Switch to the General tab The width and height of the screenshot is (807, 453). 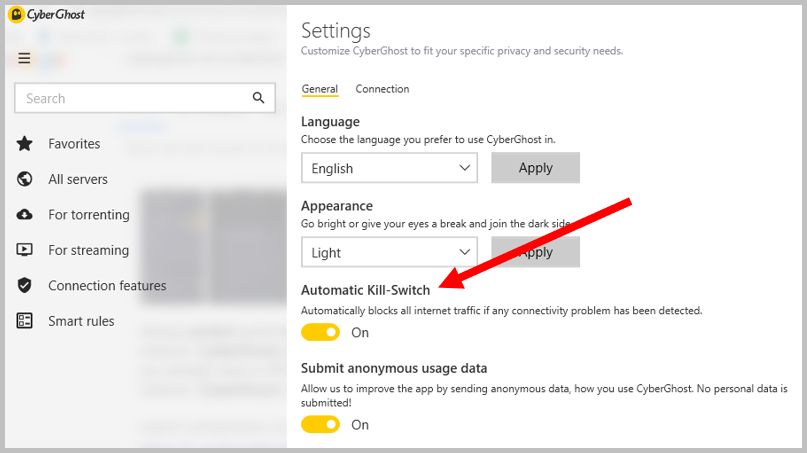[320, 89]
